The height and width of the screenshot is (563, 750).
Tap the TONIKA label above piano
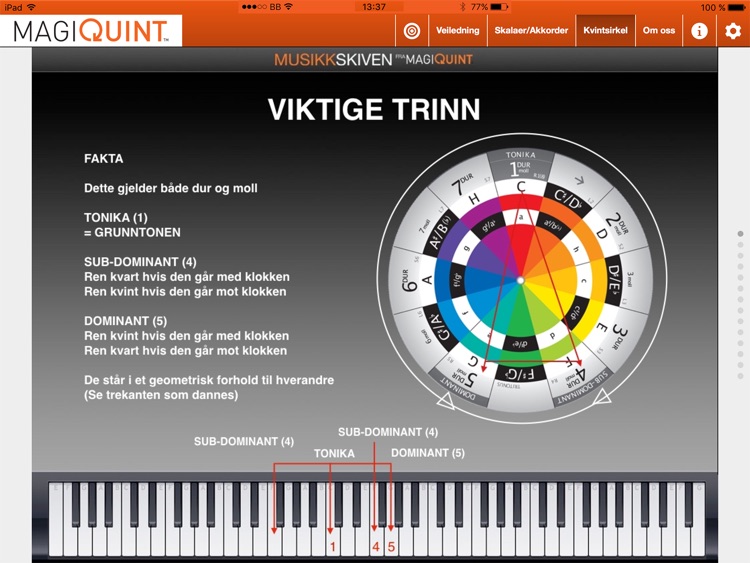pos(334,453)
